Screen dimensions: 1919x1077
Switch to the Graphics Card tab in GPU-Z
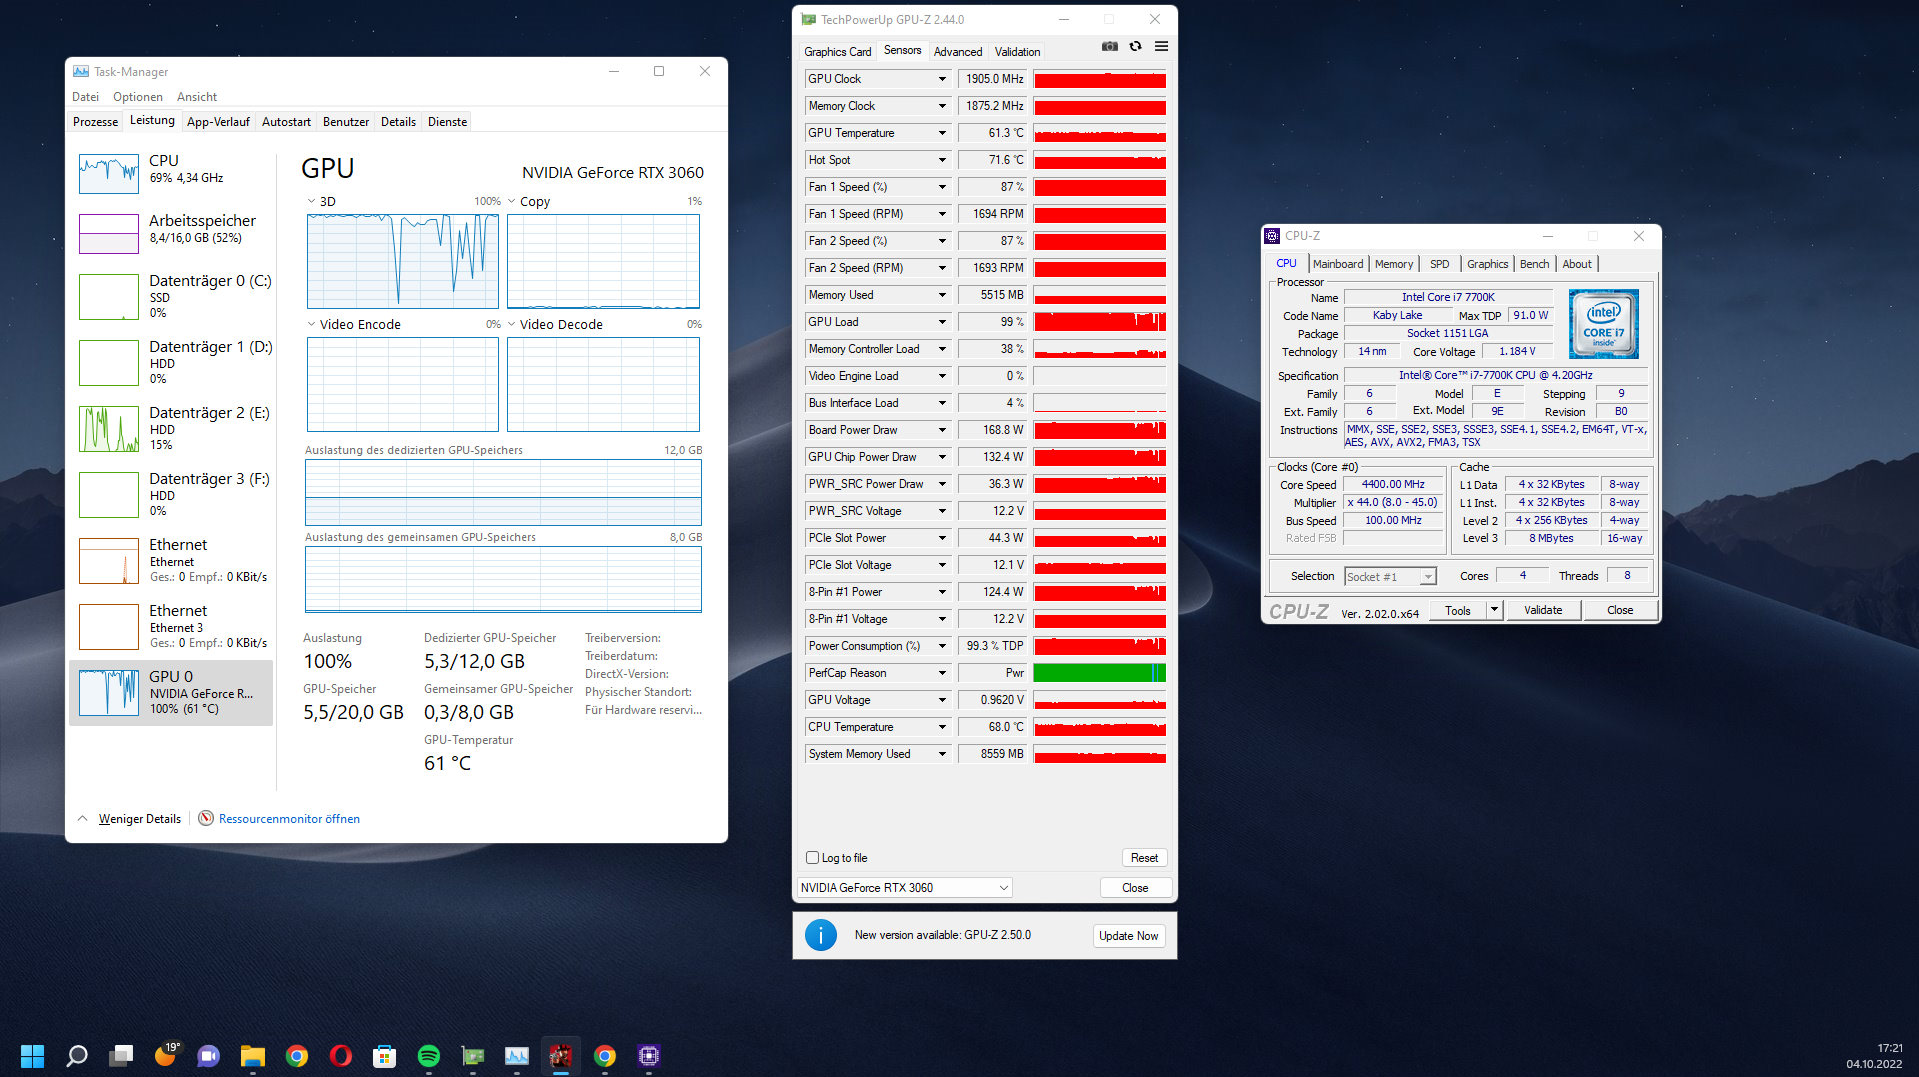pyautogui.click(x=838, y=51)
